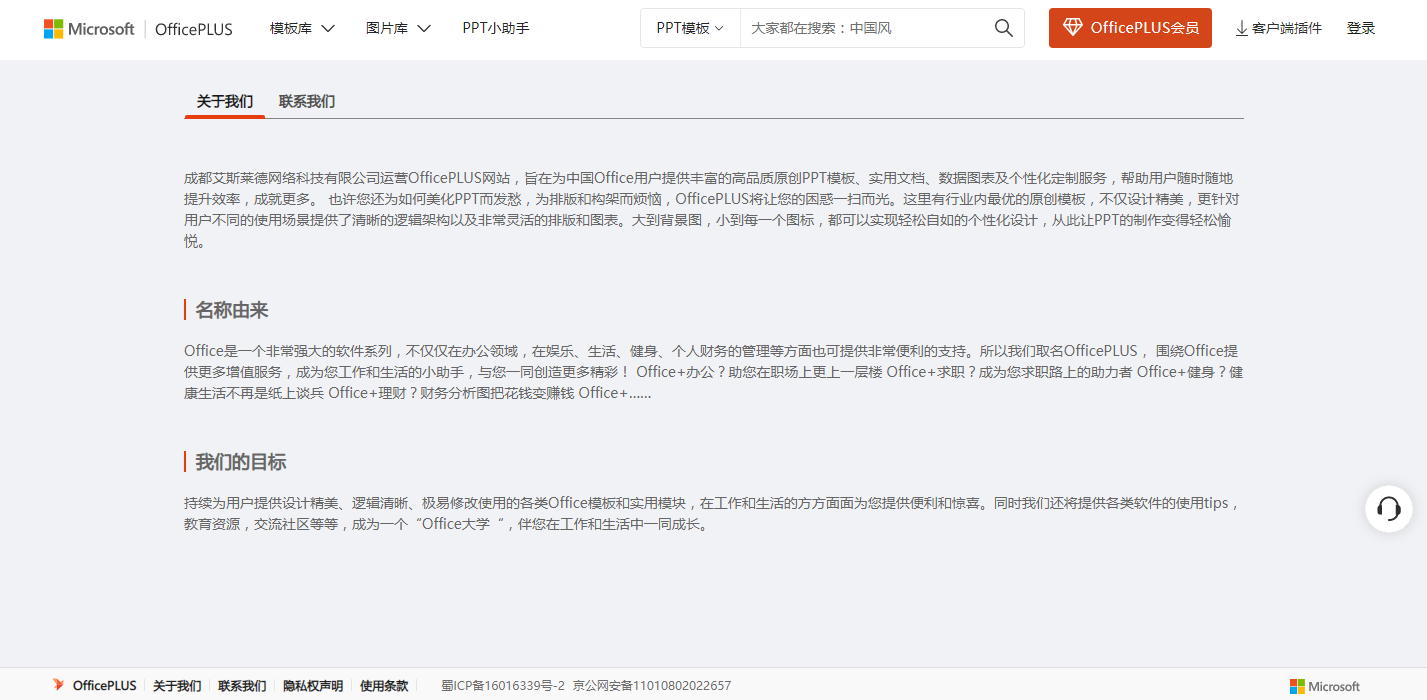Open footer 隐私权声明 link
This screenshot has height=700, width=1427.
[313, 686]
